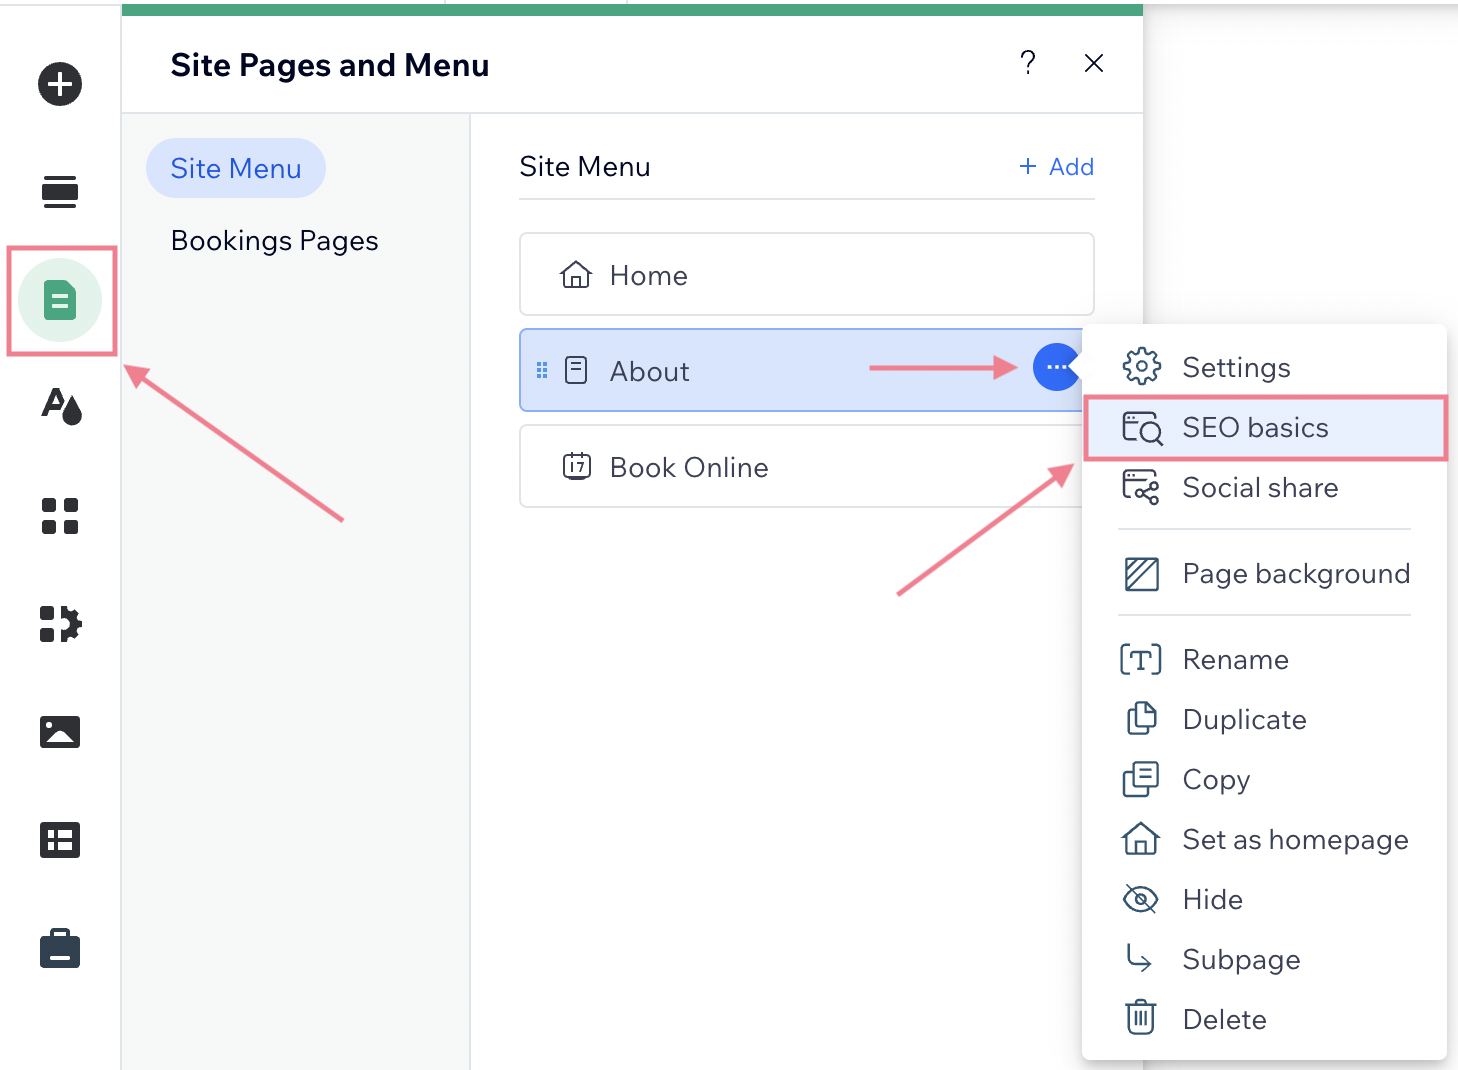Open the App Market panel
1458x1070 pixels.
click(x=60, y=623)
